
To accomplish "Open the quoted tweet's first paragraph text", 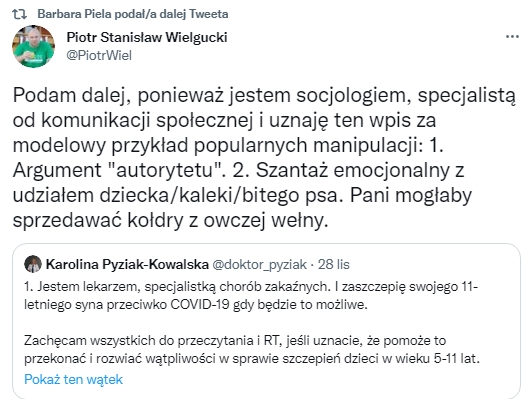I will tap(251, 296).
